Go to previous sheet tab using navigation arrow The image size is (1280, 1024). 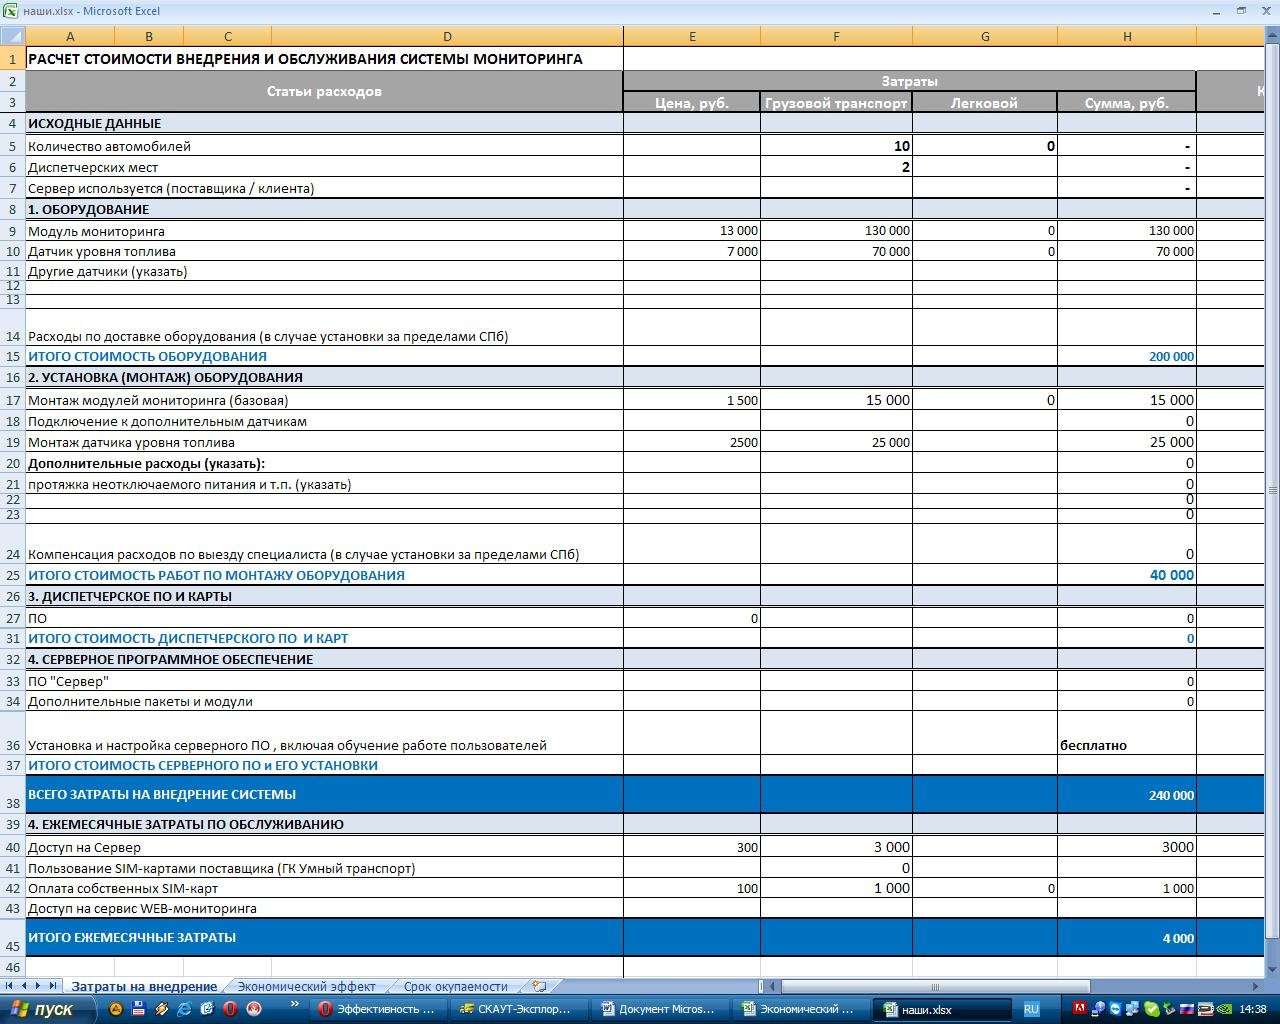pyautogui.click(x=25, y=986)
